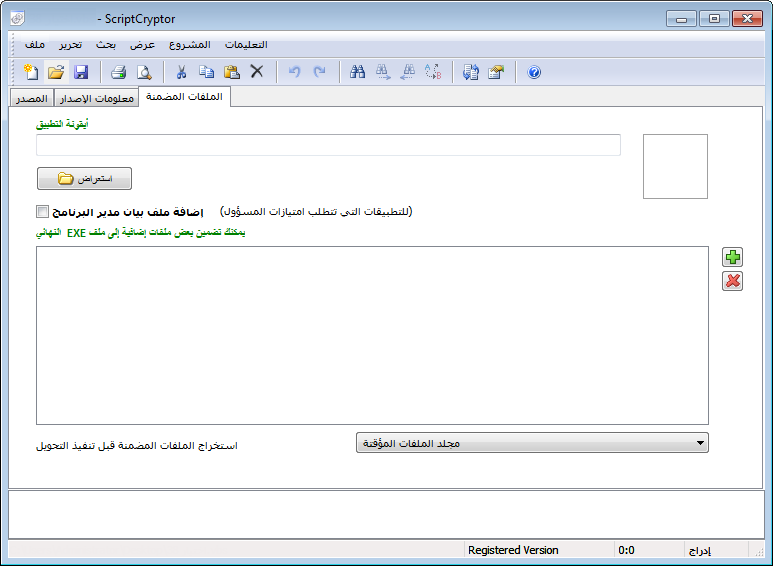Click the New file toolbar icon
This screenshot has height=566, width=773.
[x=31, y=72]
